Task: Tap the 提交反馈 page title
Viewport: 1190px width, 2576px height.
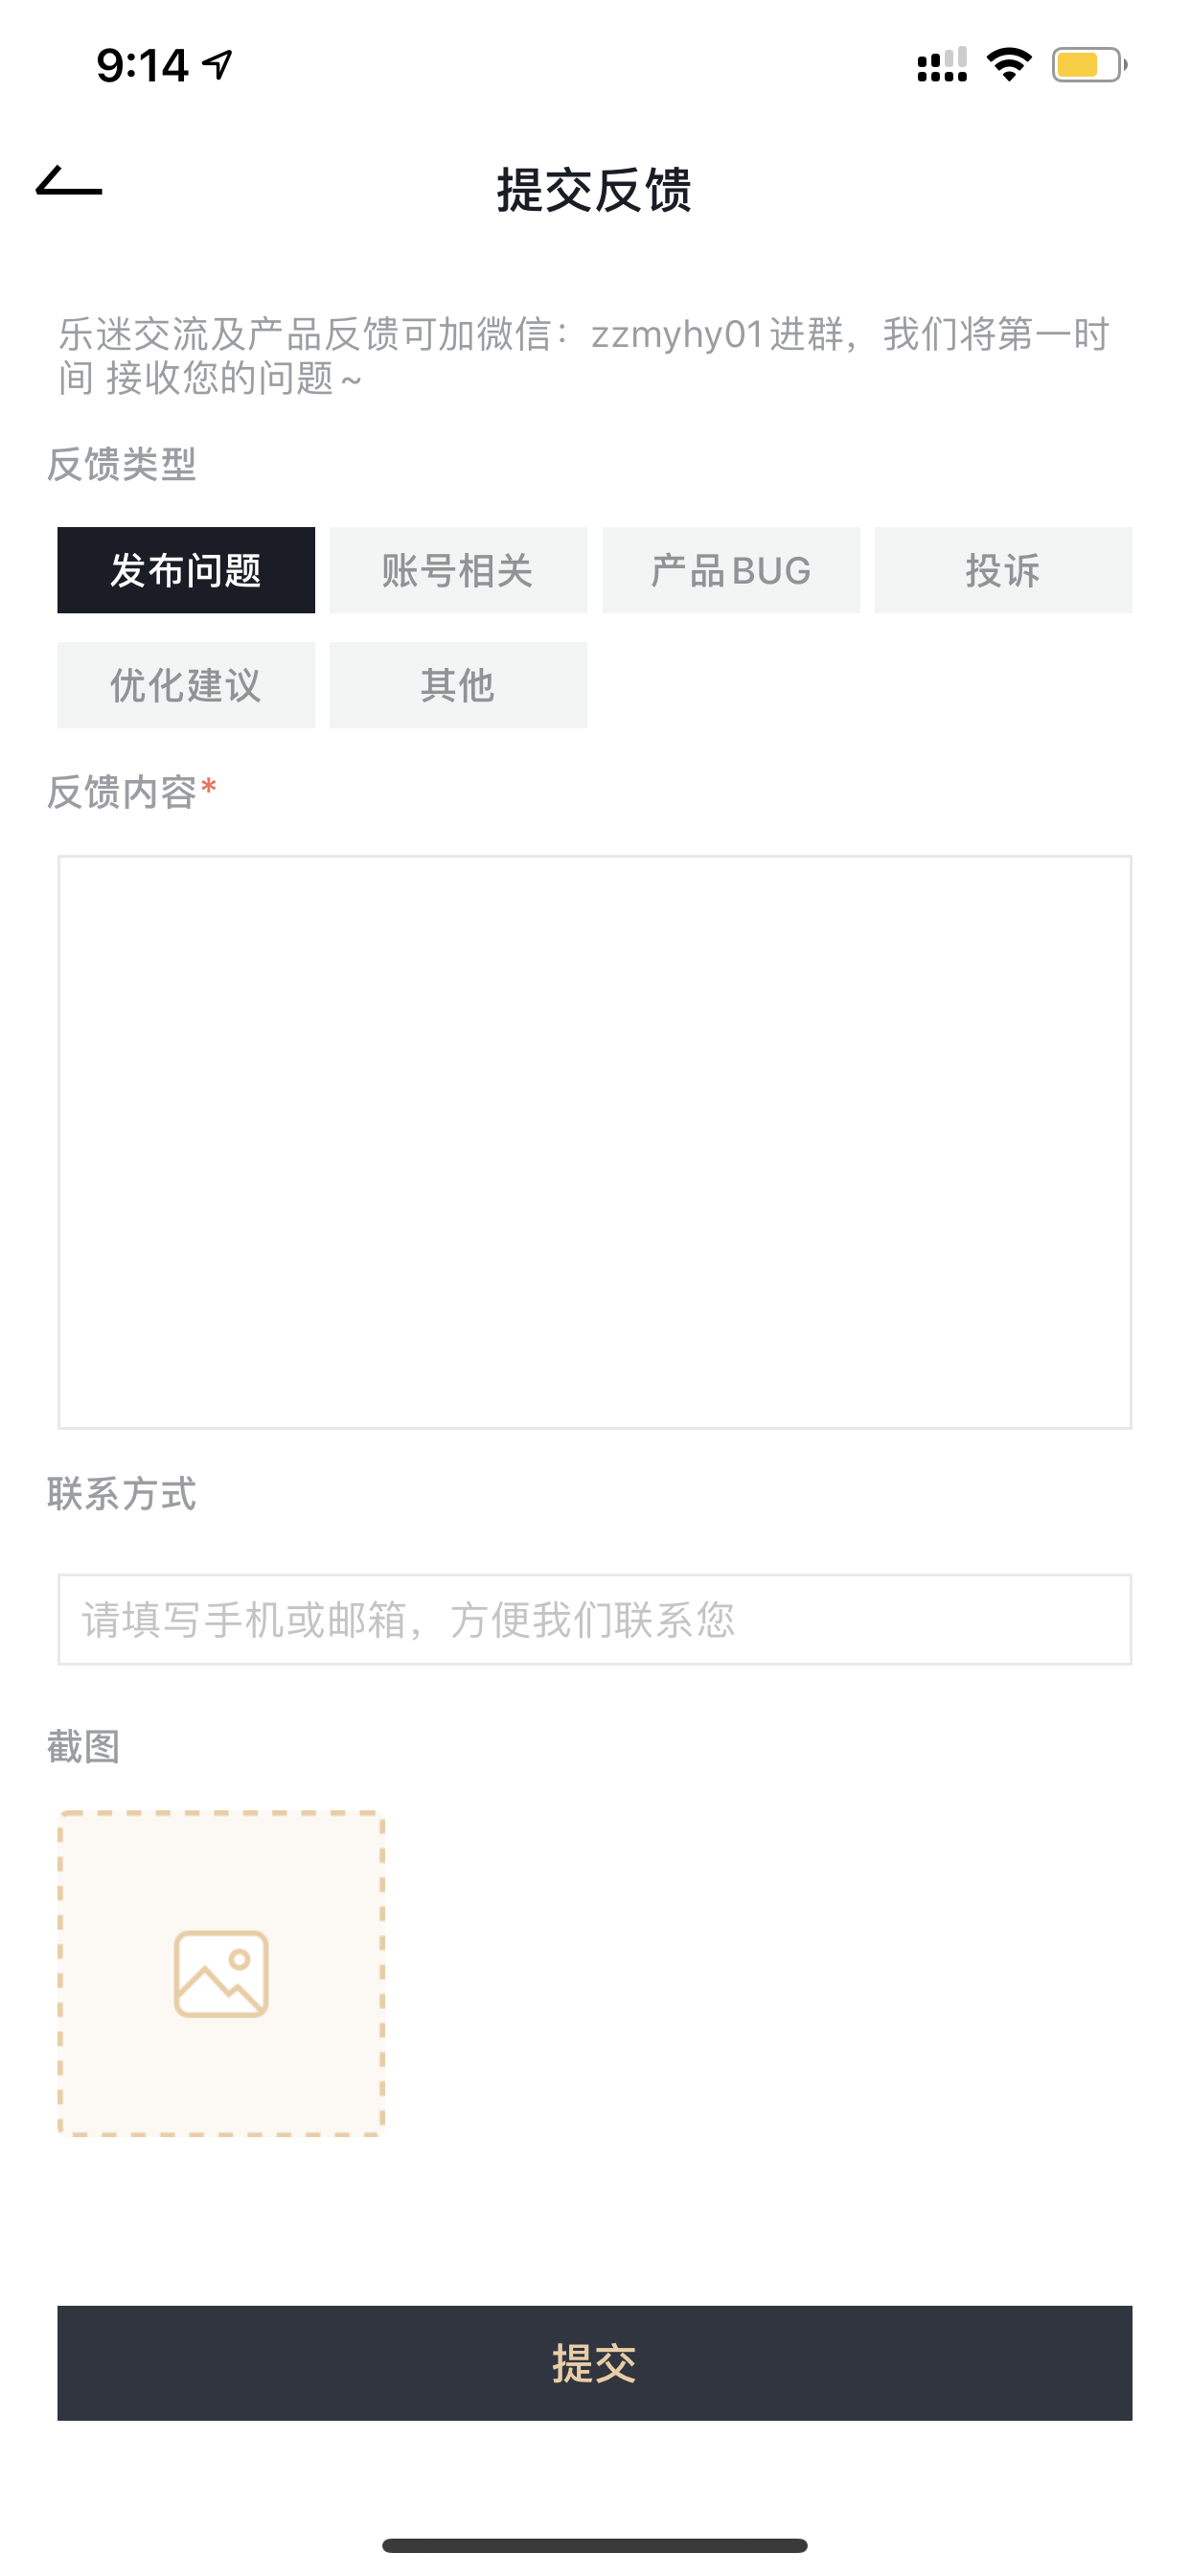Action: pyautogui.click(x=595, y=189)
